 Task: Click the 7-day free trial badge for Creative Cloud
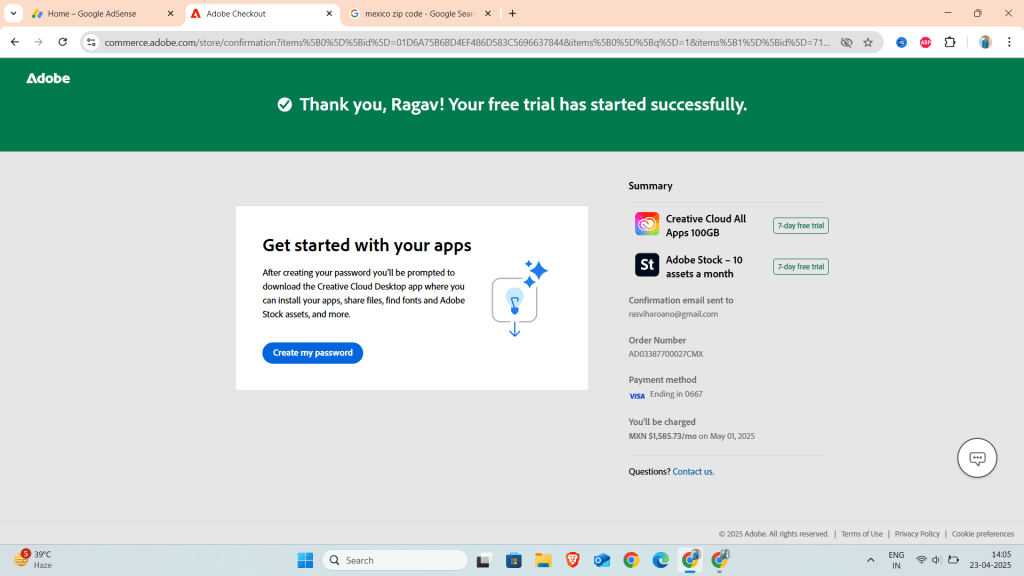pos(801,225)
